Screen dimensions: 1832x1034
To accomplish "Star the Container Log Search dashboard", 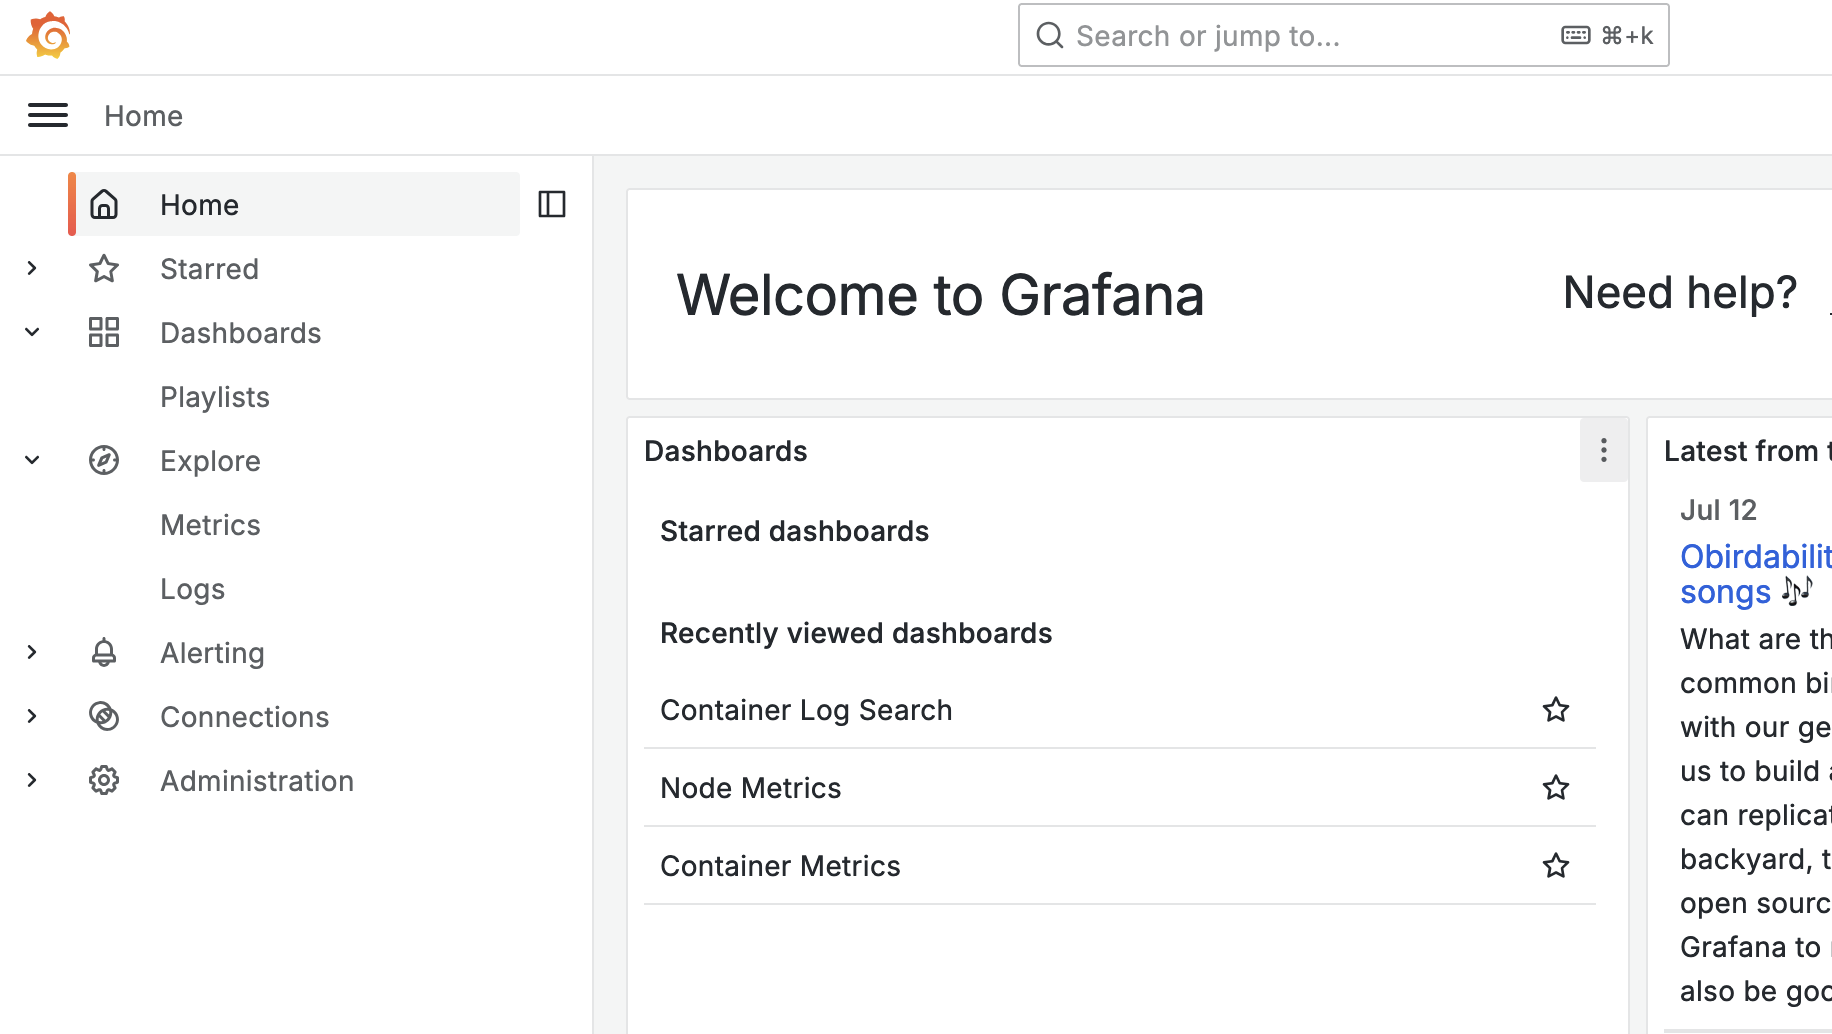I will [1556, 710].
